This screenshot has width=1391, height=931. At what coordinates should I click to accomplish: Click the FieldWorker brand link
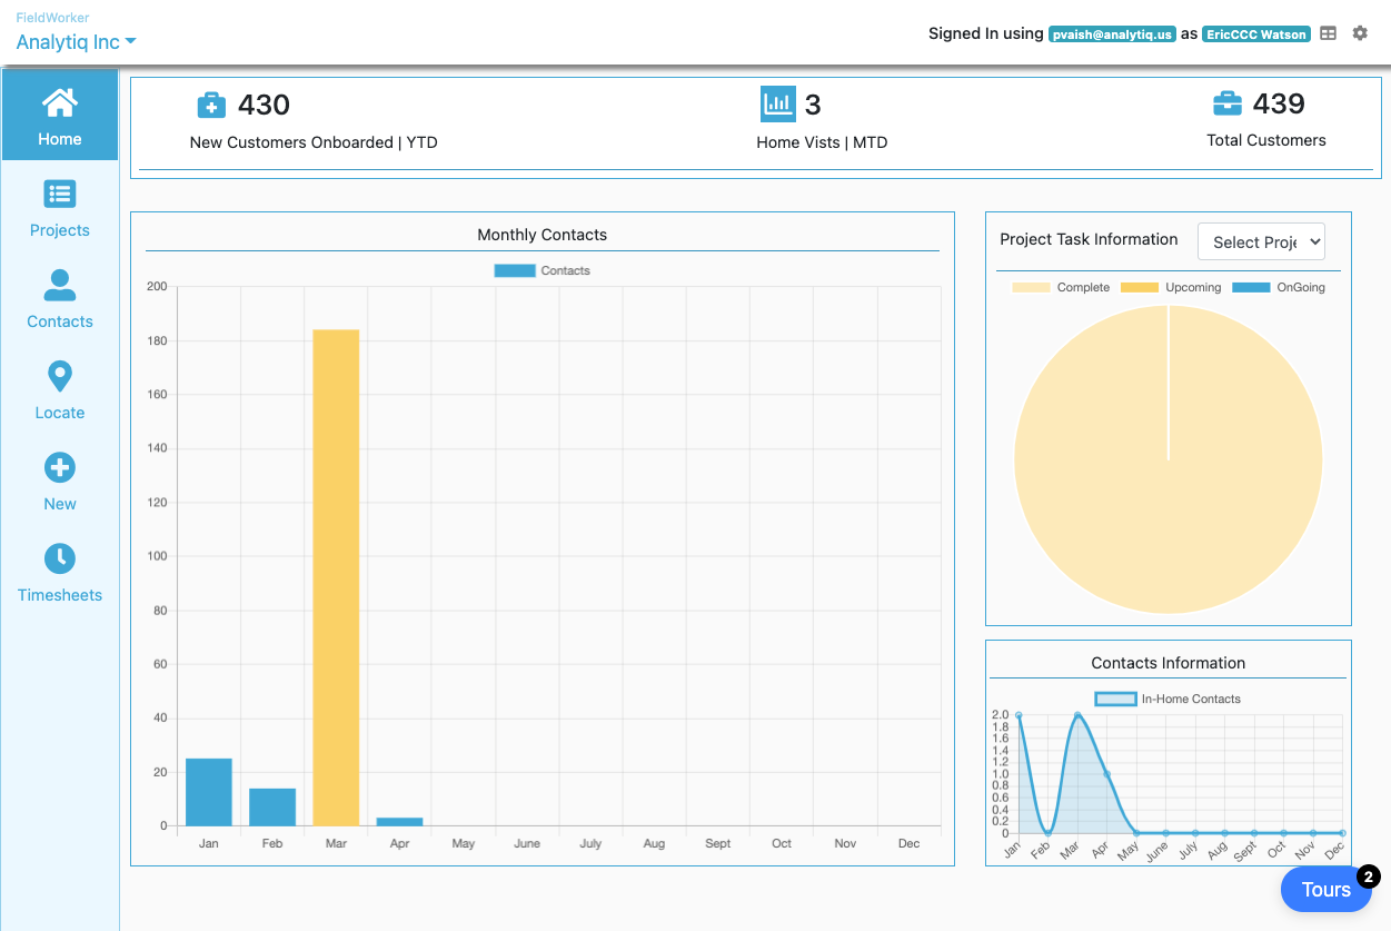pos(52,18)
